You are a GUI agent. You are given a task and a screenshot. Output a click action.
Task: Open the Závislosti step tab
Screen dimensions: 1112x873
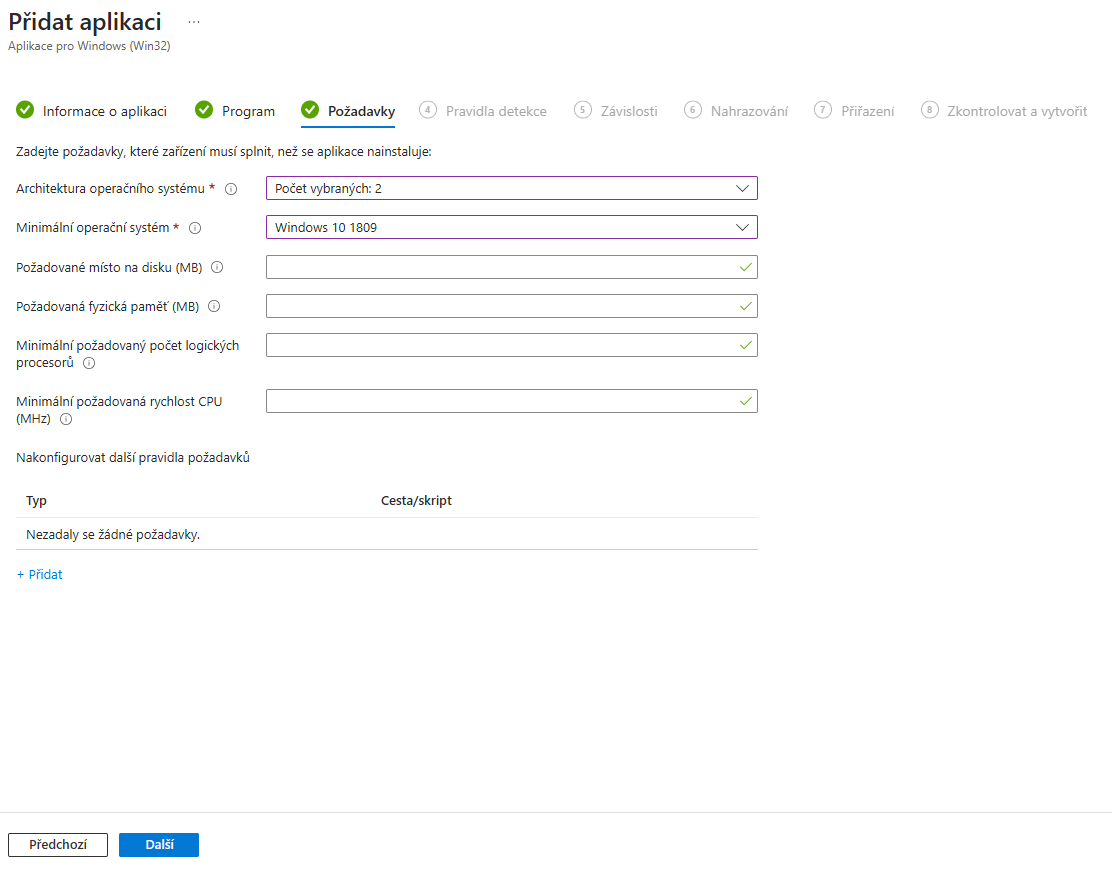pos(616,111)
